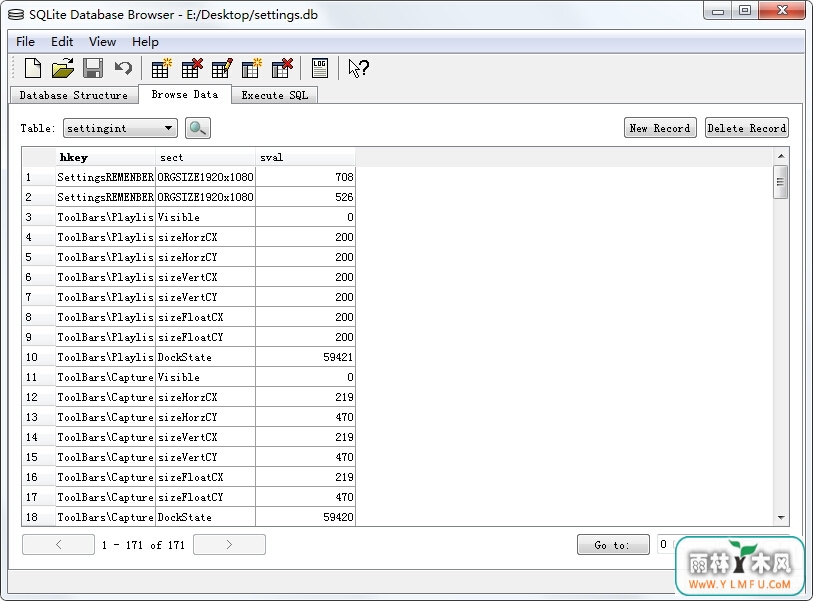Click the sizeHorzCY cell in row 13
Image resolution: width=813 pixels, height=601 pixels.
click(x=205, y=417)
